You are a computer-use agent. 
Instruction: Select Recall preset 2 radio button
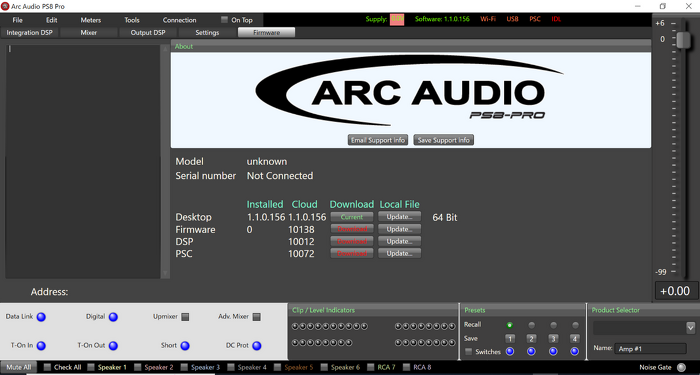531,325
